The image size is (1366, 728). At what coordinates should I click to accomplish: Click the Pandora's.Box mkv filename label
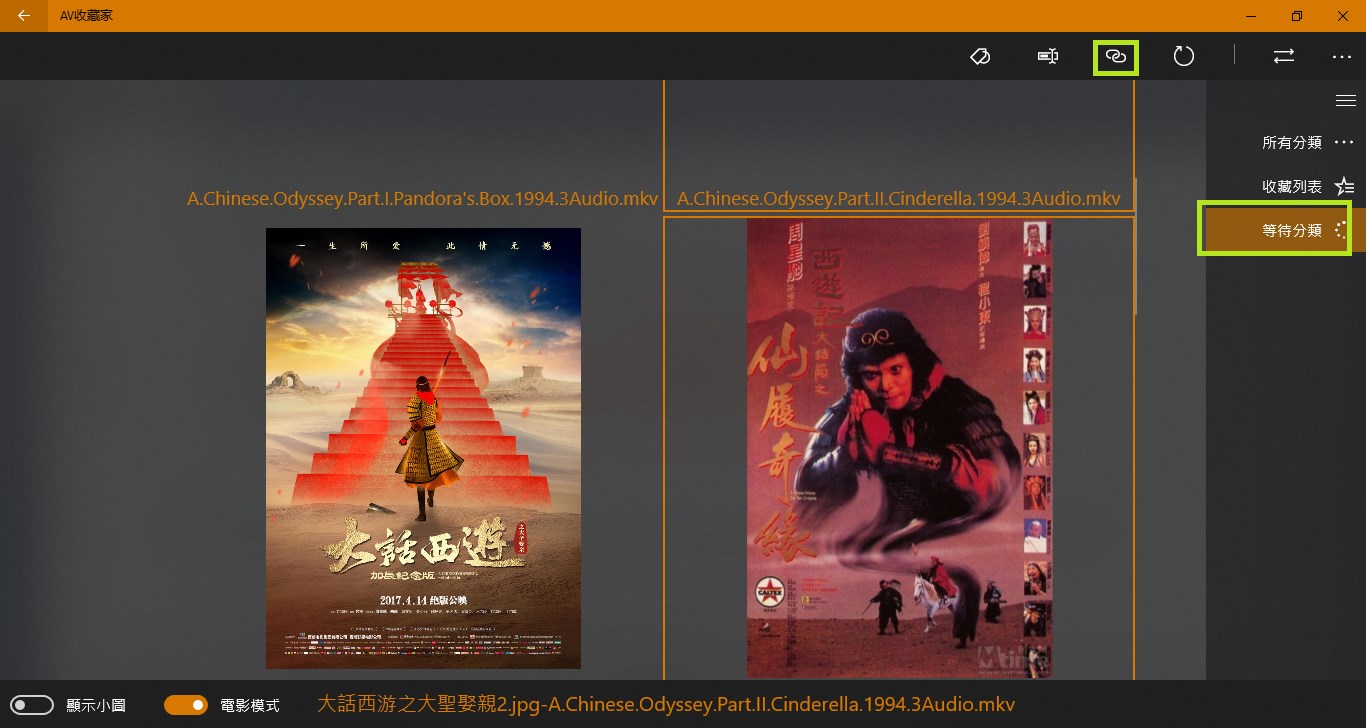pyautogui.click(x=422, y=198)
